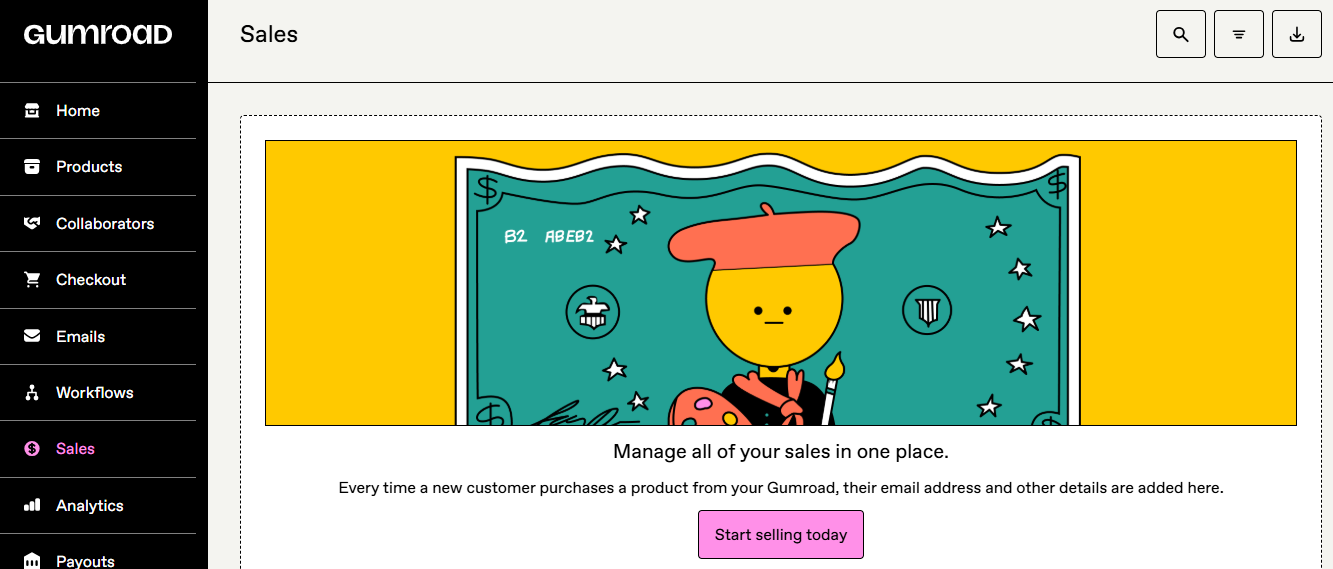
Task: Go to Products in sidebar
Action: 98,167
